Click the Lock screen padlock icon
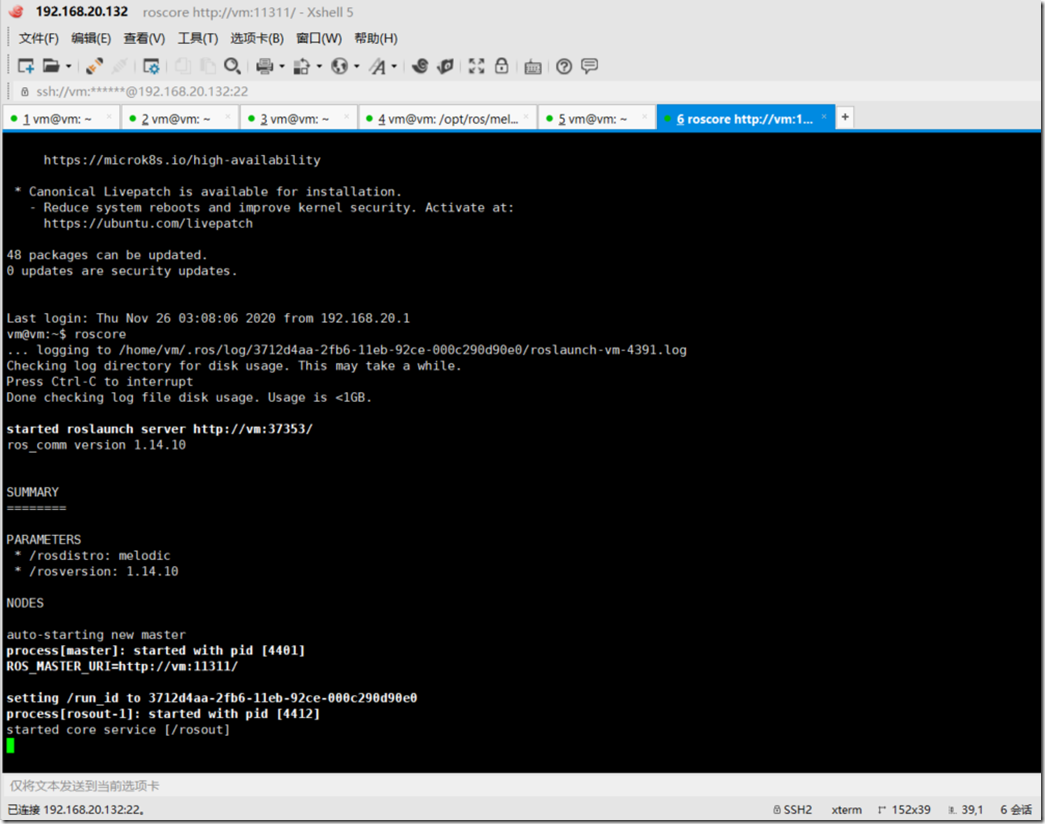The image size is (1045, 824). click(502, 66)
